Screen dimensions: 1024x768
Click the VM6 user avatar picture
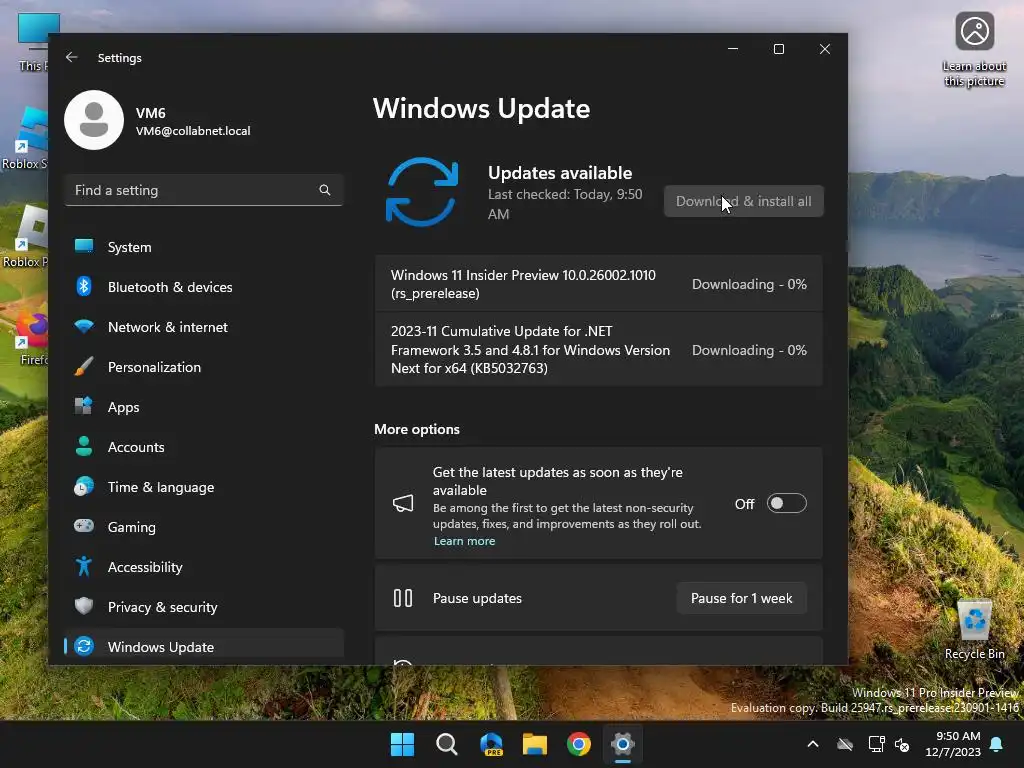pos(94,120)
